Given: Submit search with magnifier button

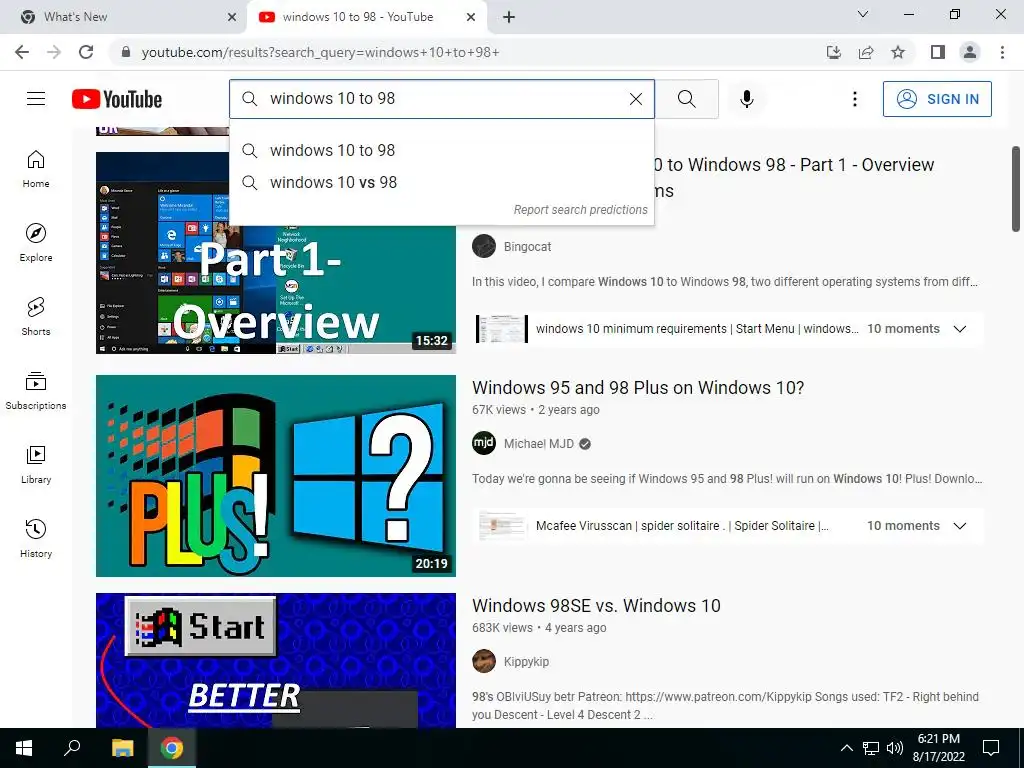Looking at the screenshot, I should click(686, 99).
